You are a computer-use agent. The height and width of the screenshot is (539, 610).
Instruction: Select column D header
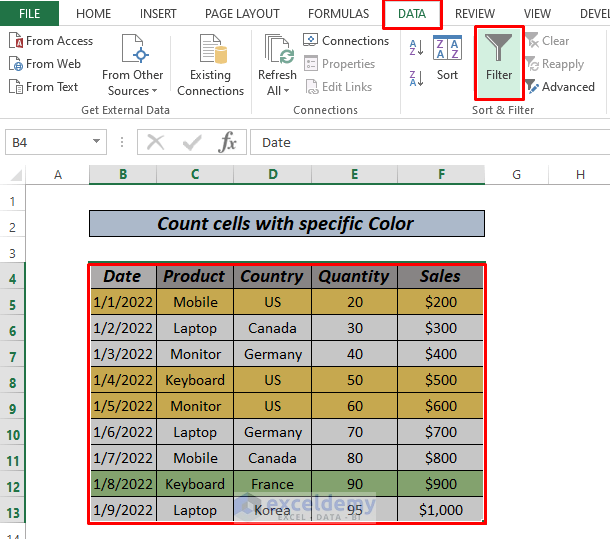272,175
